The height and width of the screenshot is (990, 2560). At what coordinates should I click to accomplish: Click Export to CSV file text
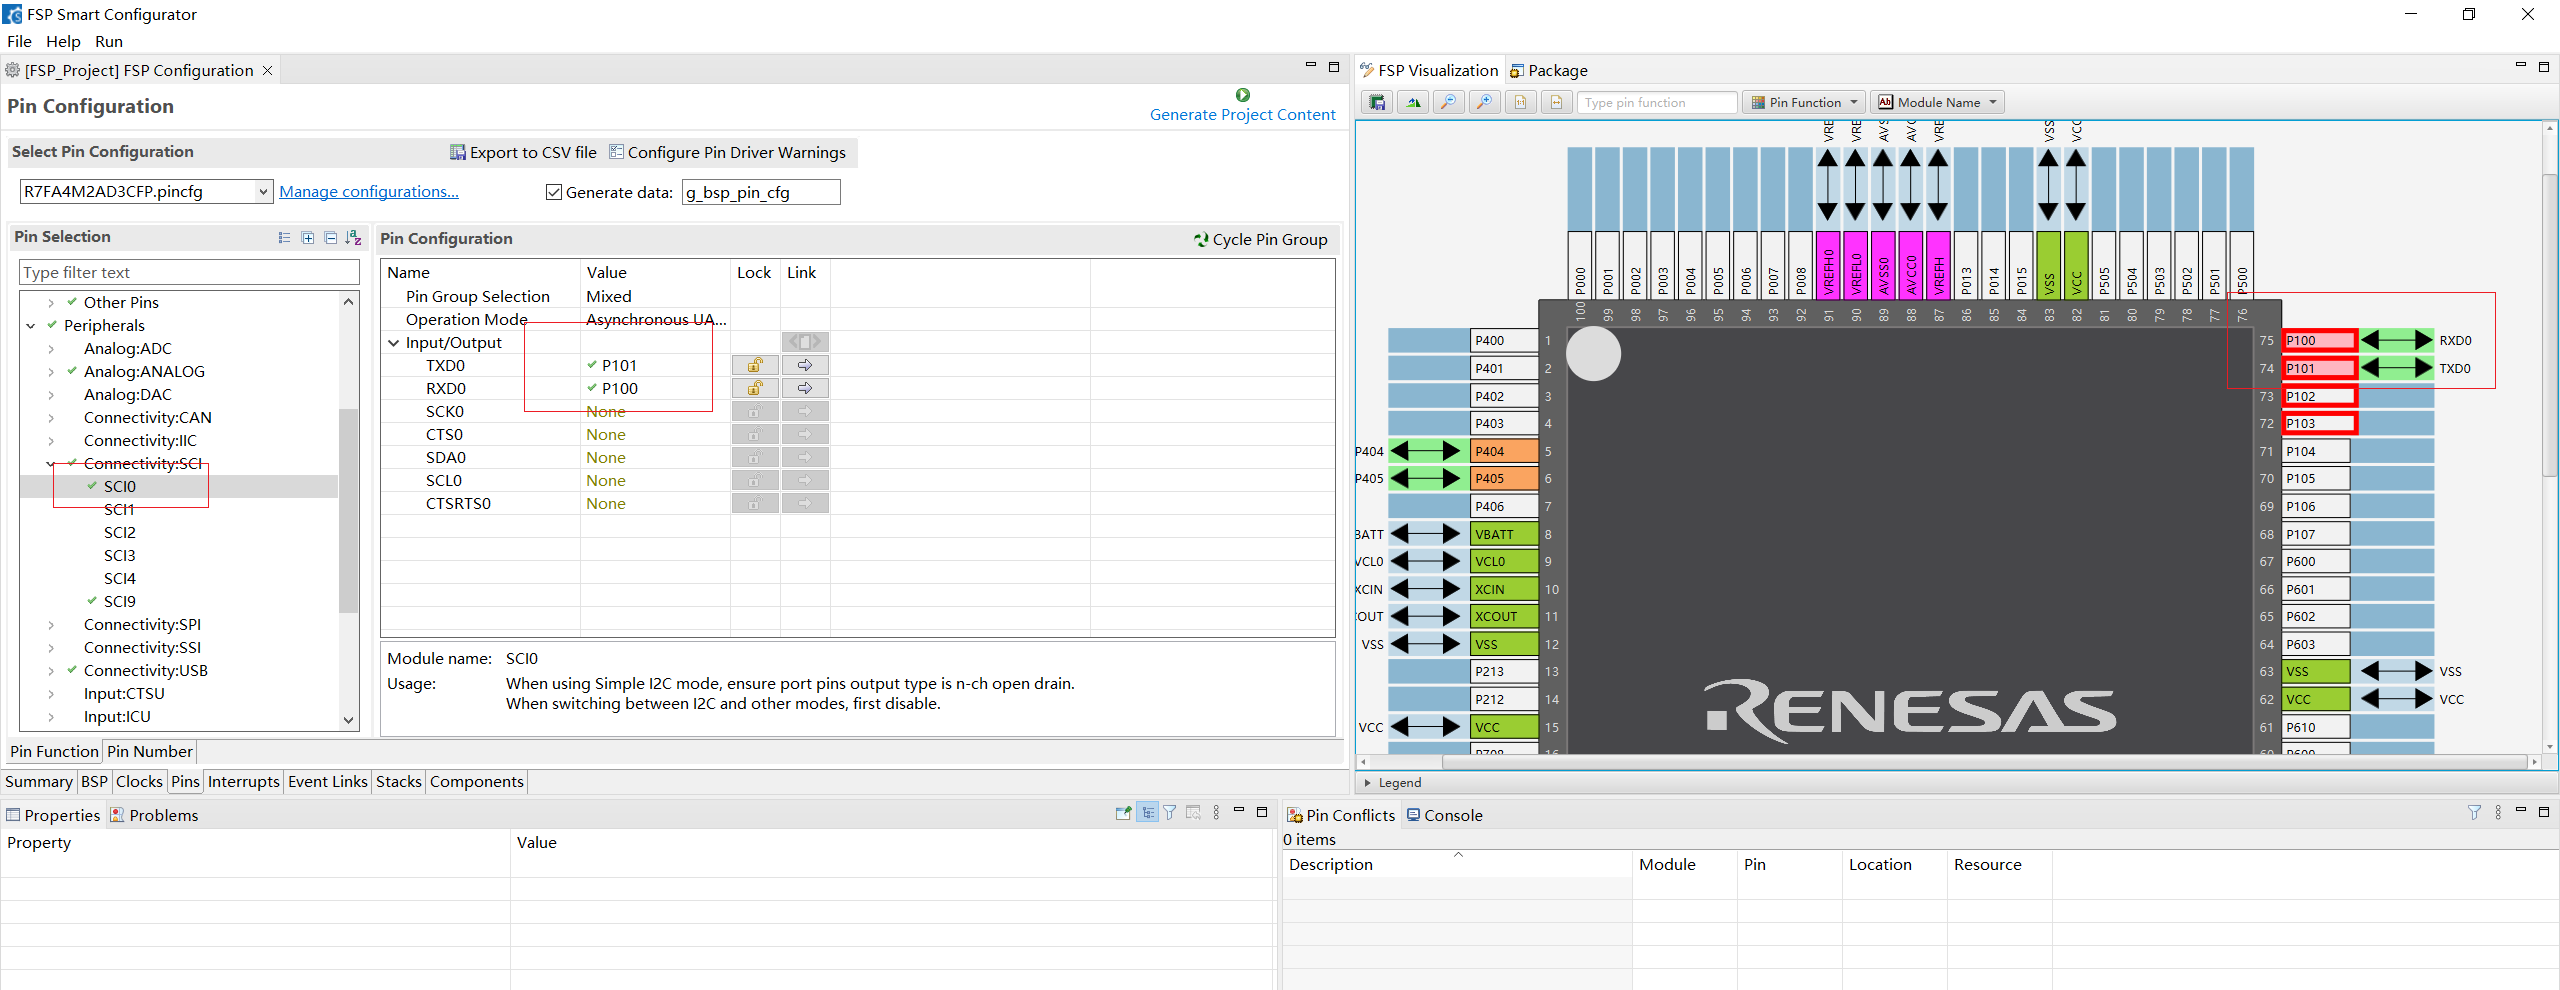pos(533,153)
